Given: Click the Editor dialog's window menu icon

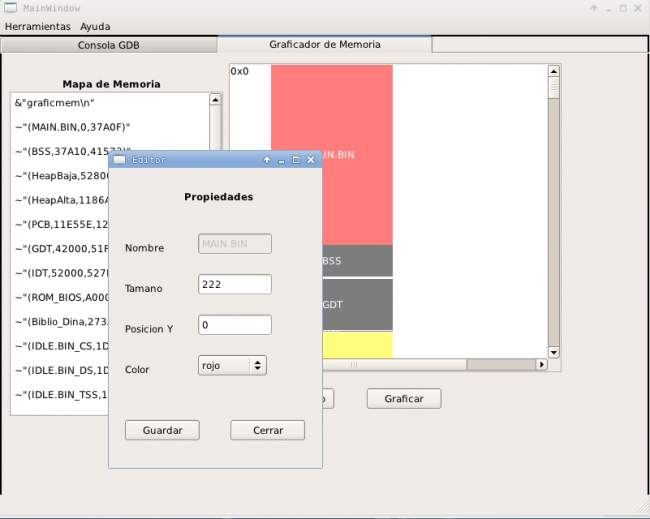Looking at the screenshot, I should coord(119,160).
